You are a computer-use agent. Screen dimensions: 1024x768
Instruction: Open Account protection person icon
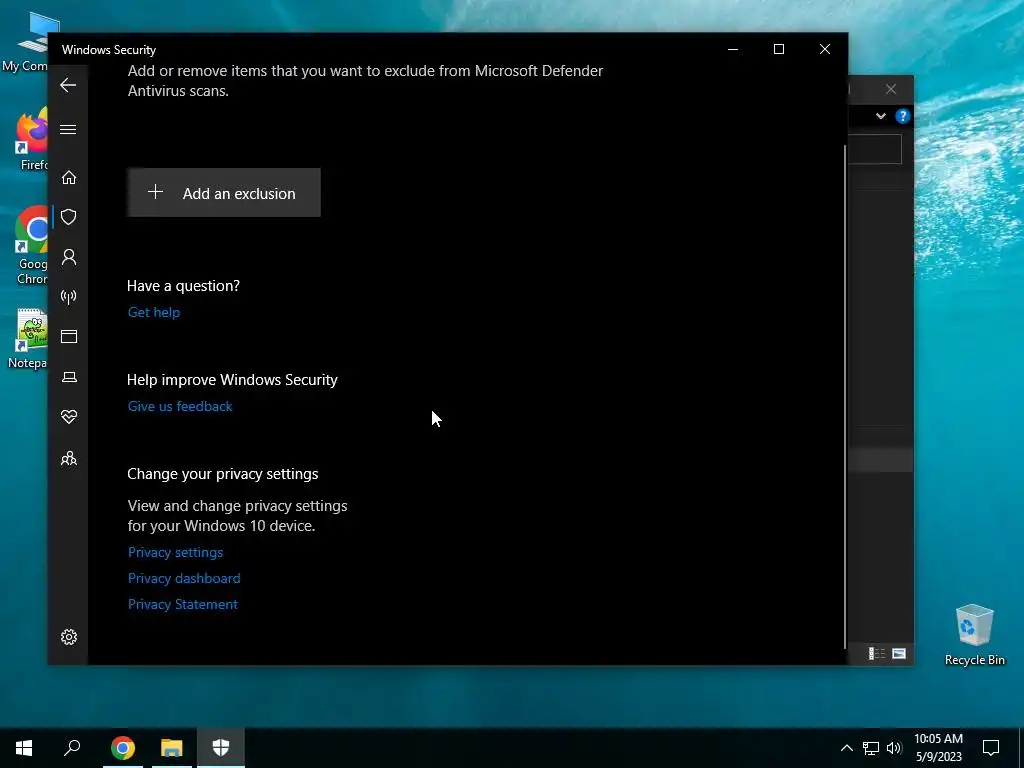(x=69, y=257)
